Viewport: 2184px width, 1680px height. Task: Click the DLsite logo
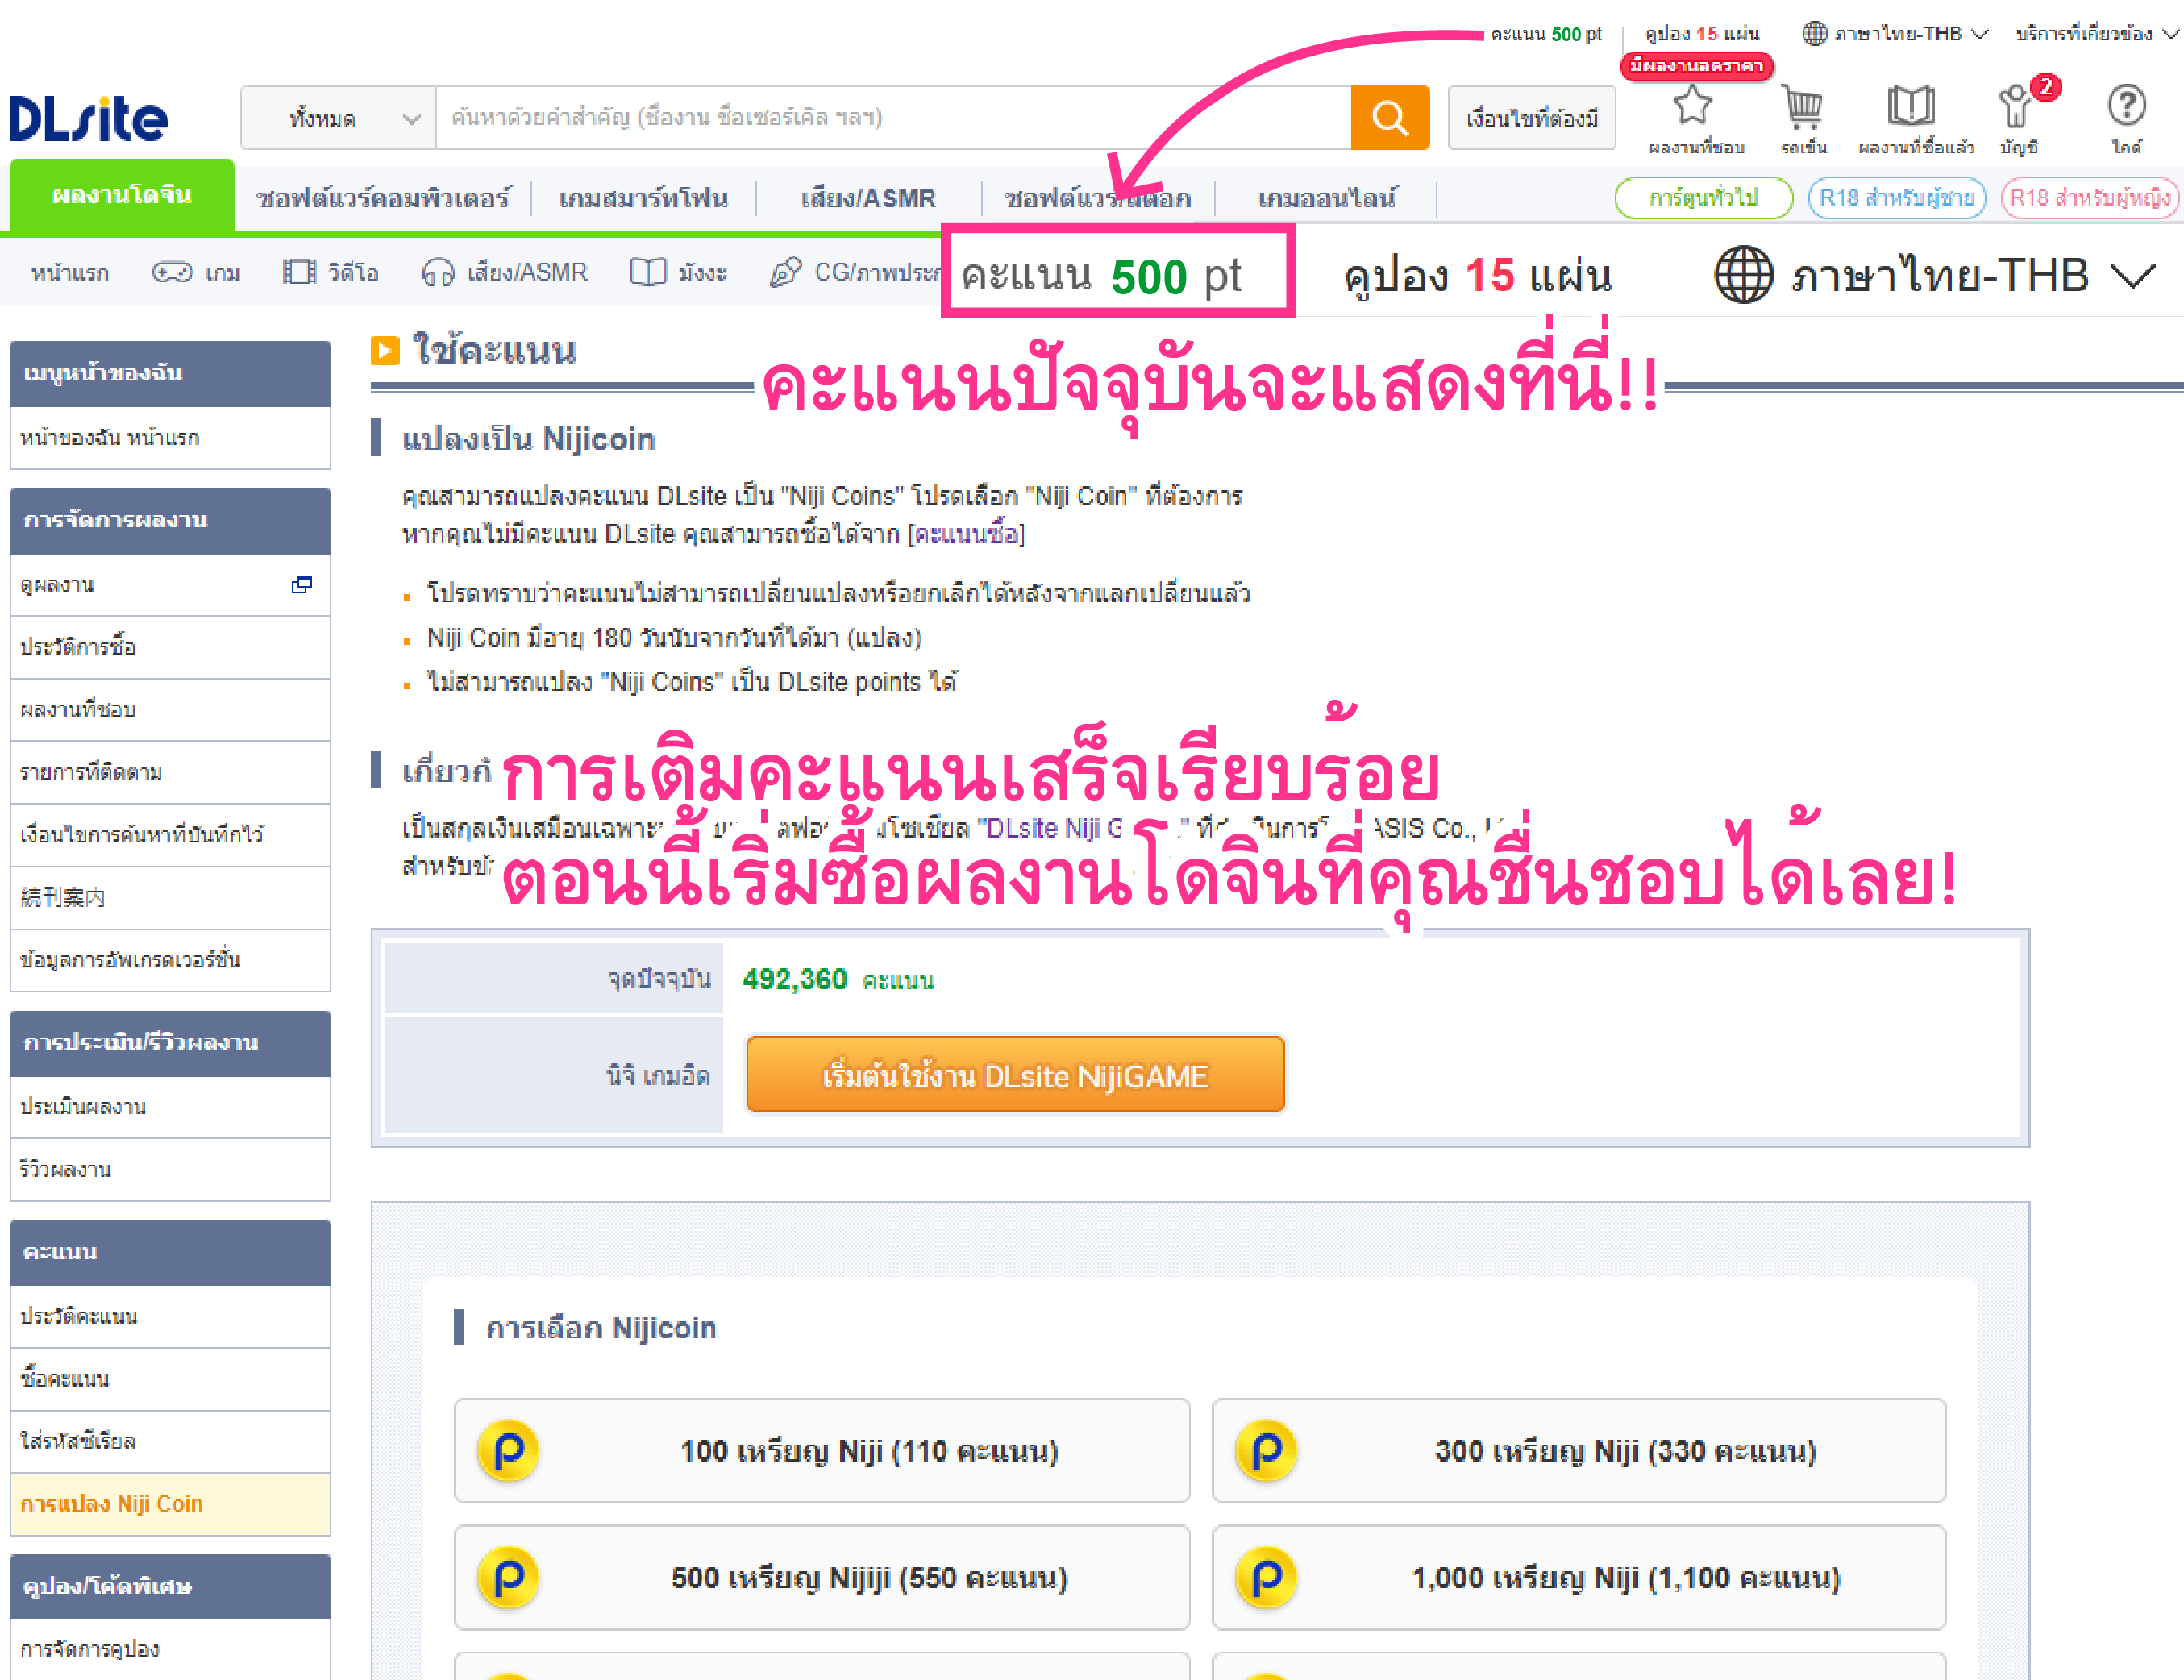(89, 119)
